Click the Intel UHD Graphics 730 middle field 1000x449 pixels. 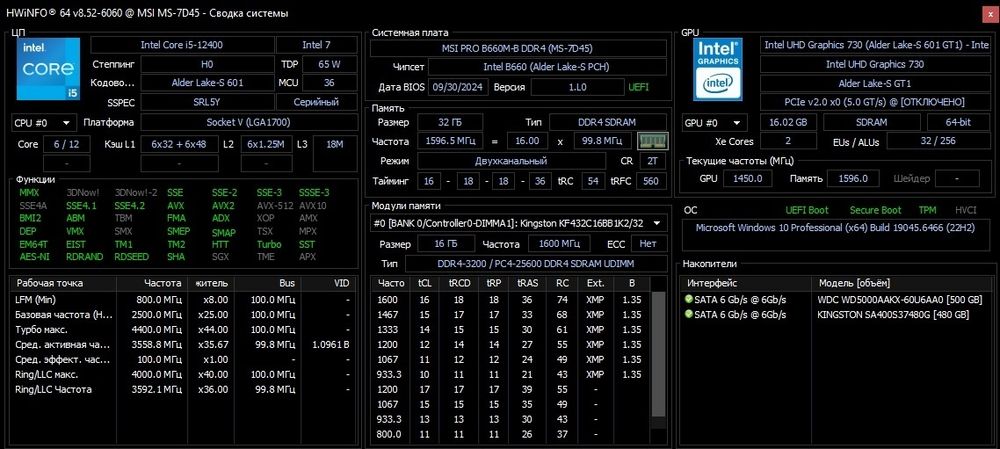pos(875,64)
